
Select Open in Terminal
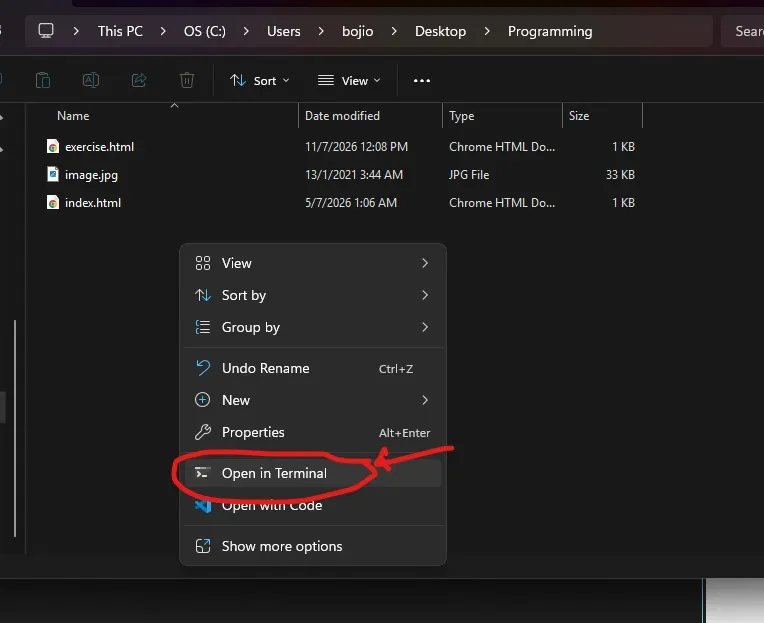(x=313, y=473)
